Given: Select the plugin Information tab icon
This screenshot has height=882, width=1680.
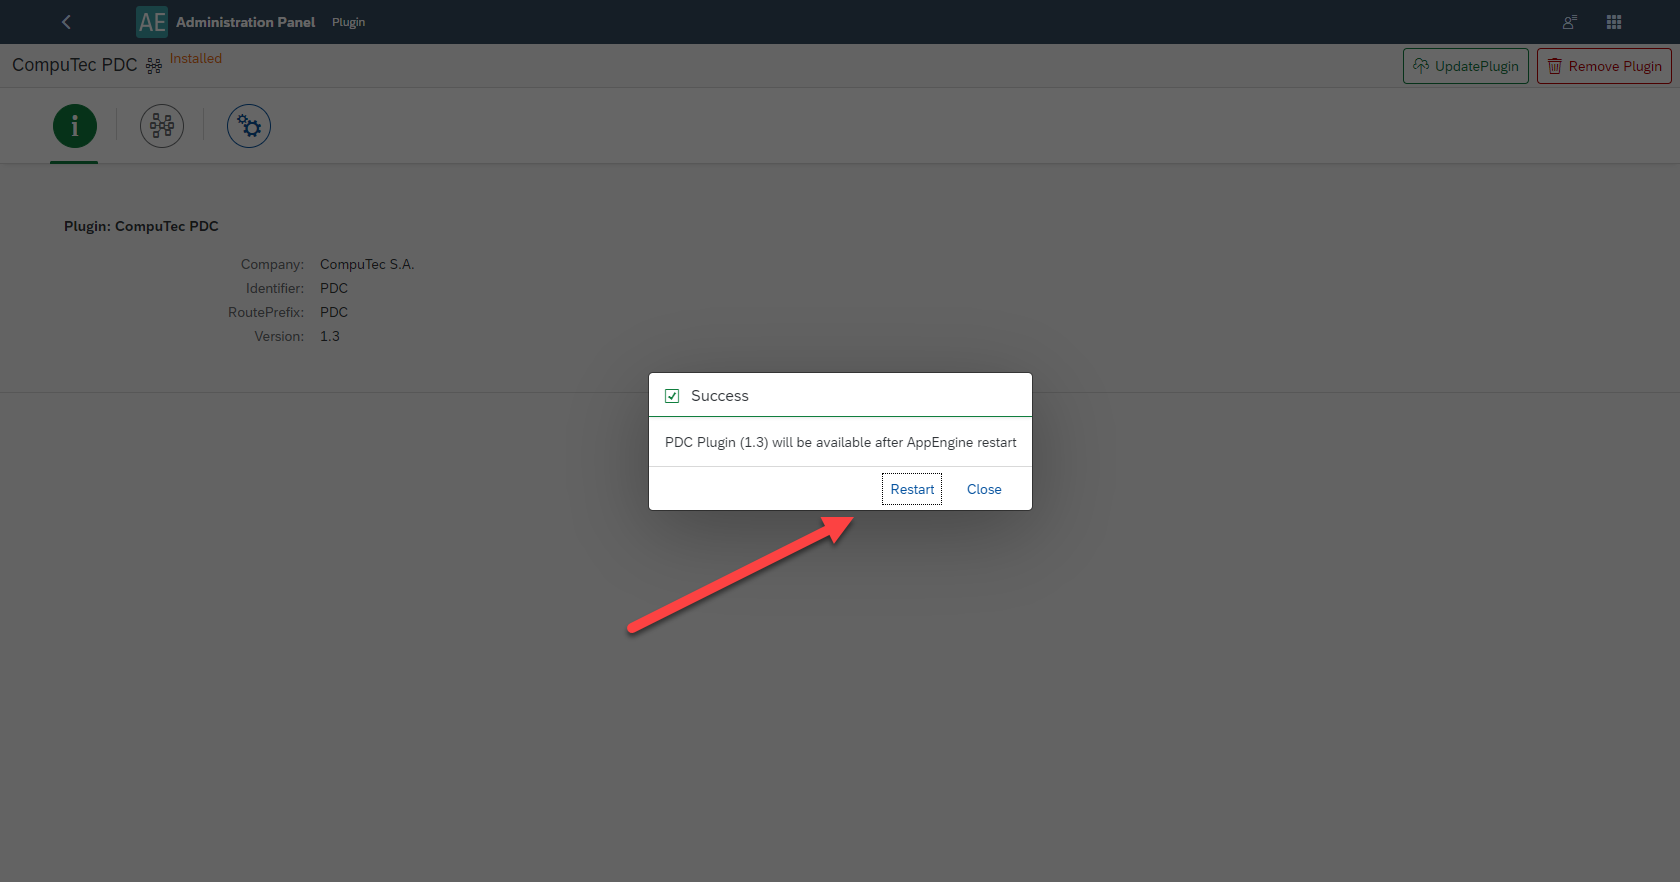Looking at the screenshot, I should click(x=75, y=126).
